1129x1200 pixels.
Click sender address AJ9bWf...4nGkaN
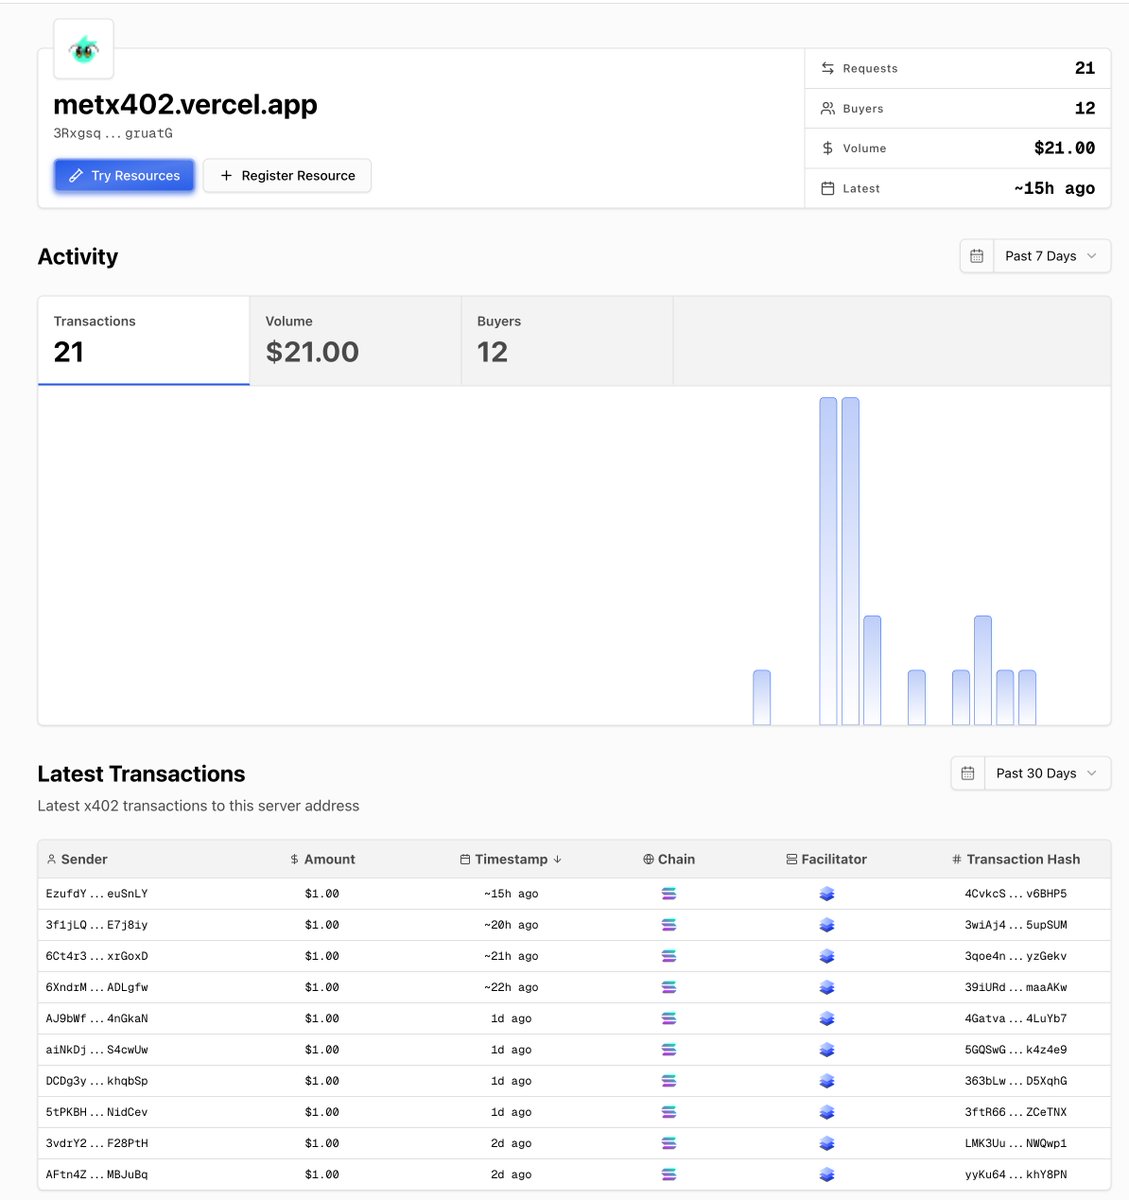point(96,1018)
